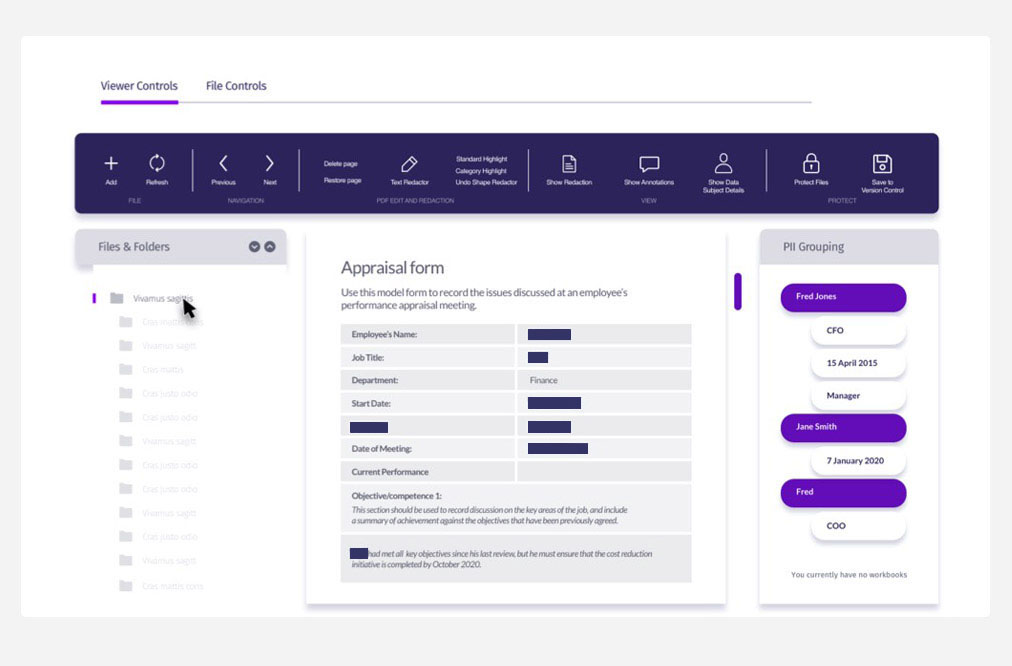The width and height of the screenshot is (1012, 666).
Task: Click the Add file plus icon
Action: [111, 164]
